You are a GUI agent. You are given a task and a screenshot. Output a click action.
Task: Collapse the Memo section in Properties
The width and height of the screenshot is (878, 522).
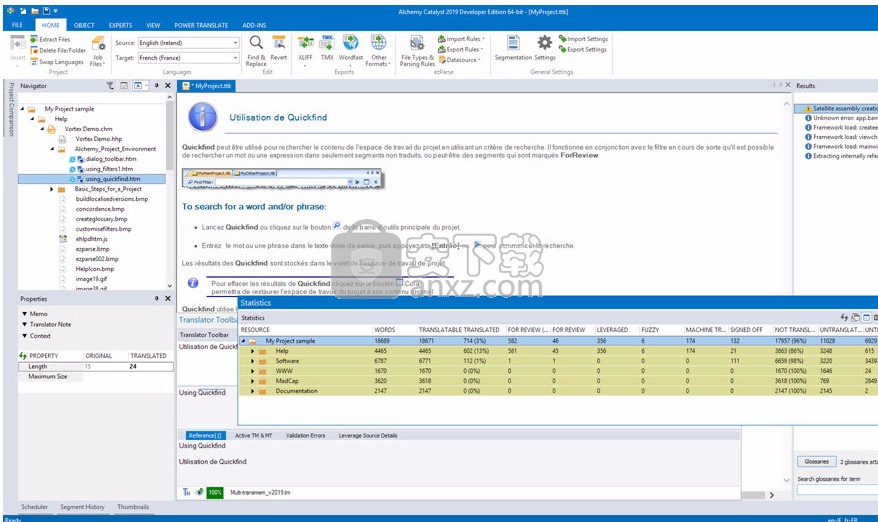pyautogui.click(x=25, y=314)
